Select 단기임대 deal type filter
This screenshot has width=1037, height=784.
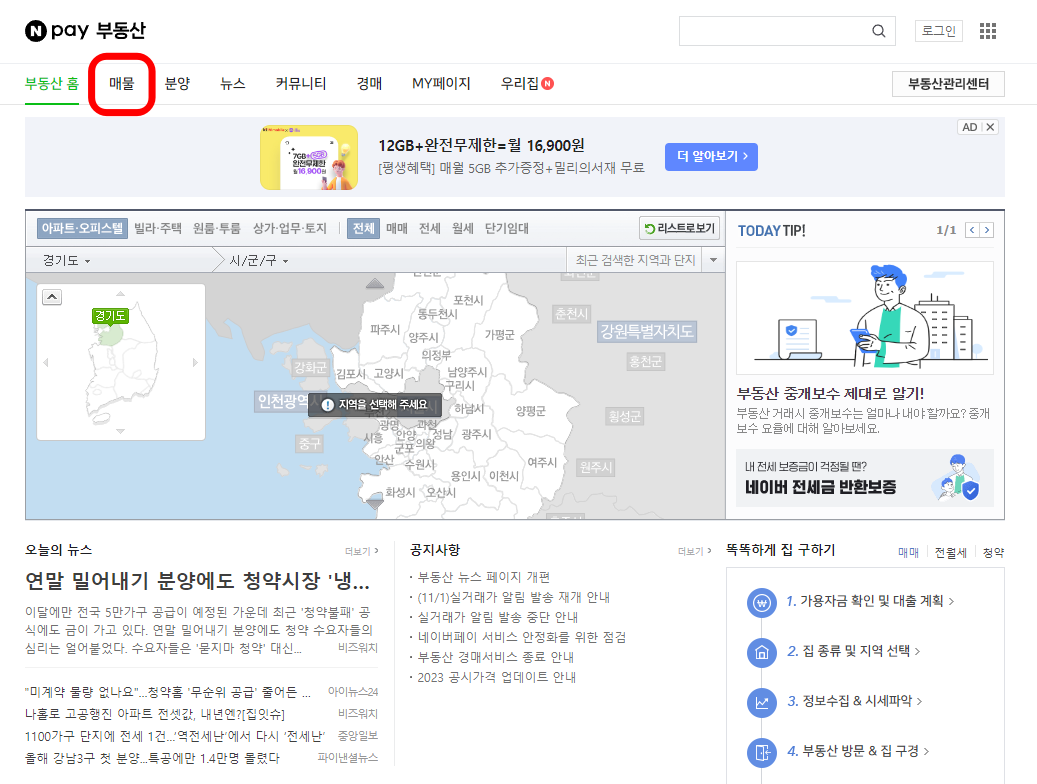pyautogui.click(x=506, y=228)
